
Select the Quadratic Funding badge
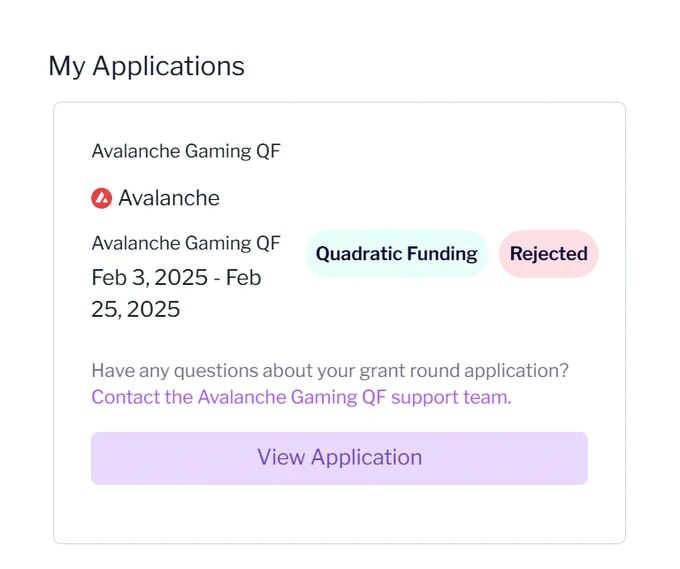396,254
